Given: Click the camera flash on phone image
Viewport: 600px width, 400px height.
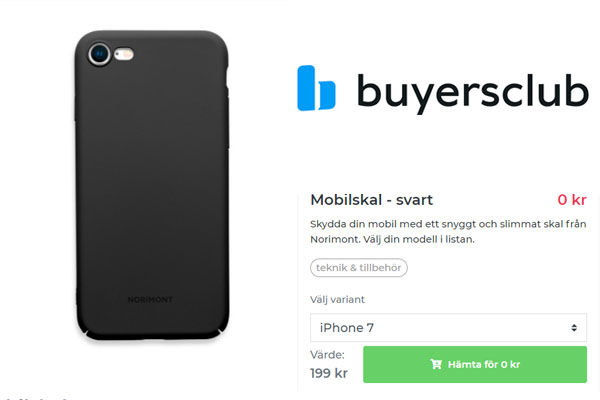Looking at the screenshot, I should (124, 54).
